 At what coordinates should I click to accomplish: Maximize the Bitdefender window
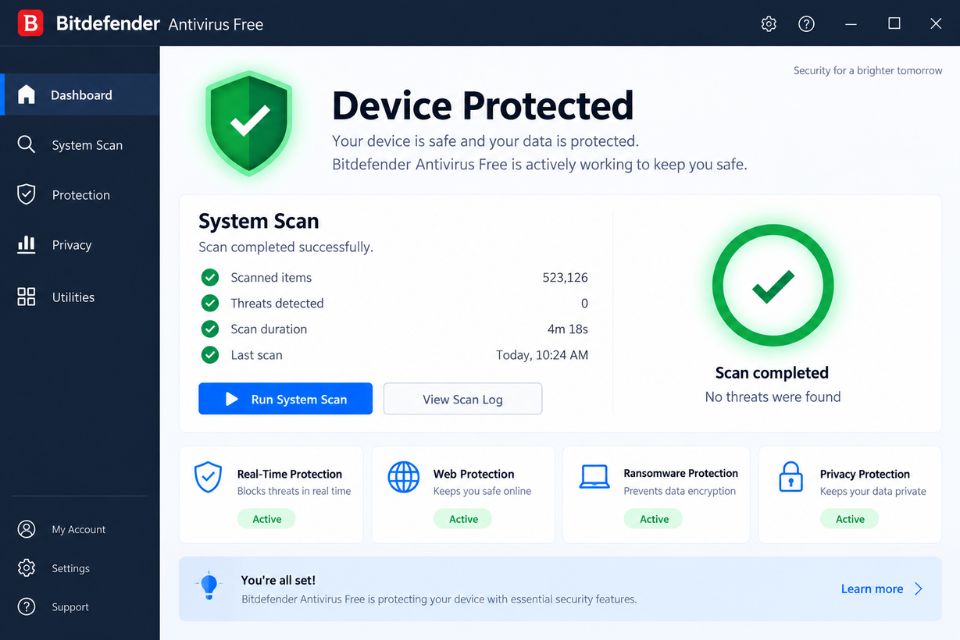[894, 23]
